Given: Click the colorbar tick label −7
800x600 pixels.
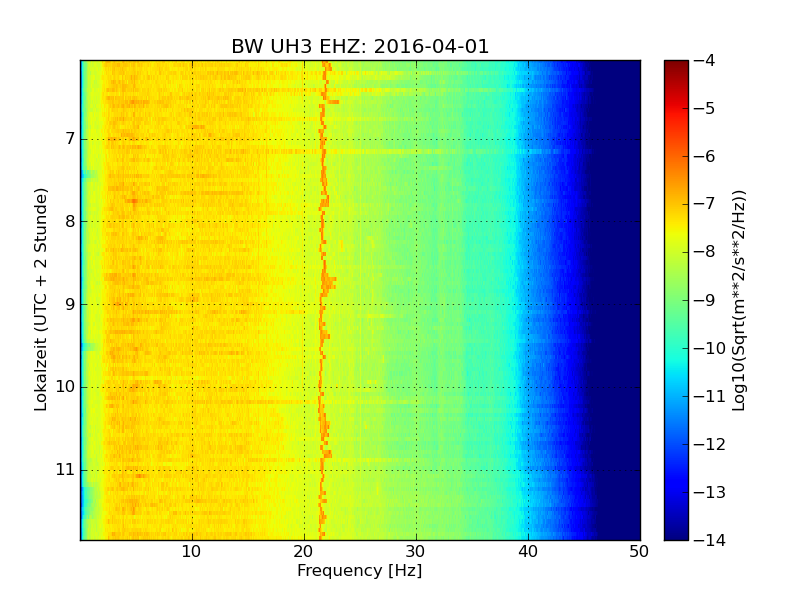Looking at the screenshot, I should coord(704,204).
